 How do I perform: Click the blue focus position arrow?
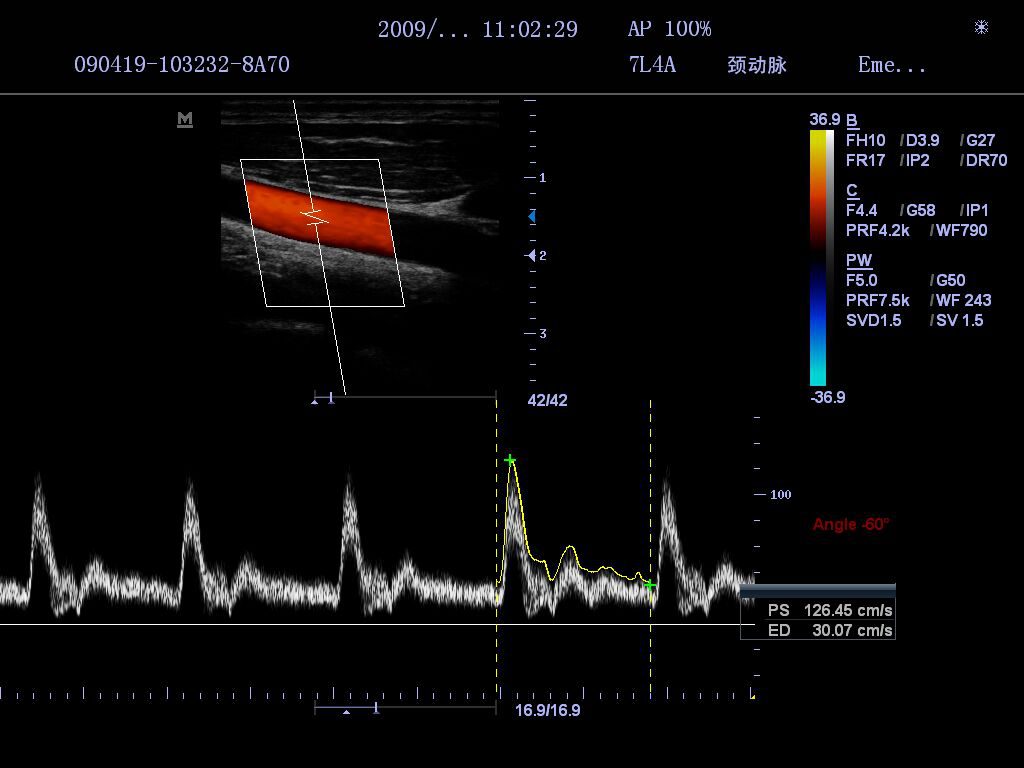(531, 216)
